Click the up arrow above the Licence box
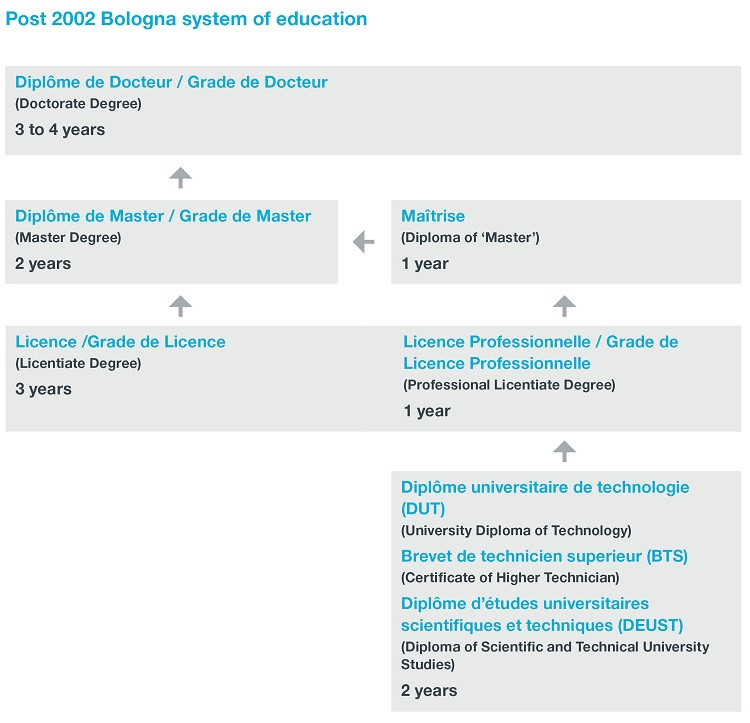This screenshot has width=750, height=723. pos(180,306)
